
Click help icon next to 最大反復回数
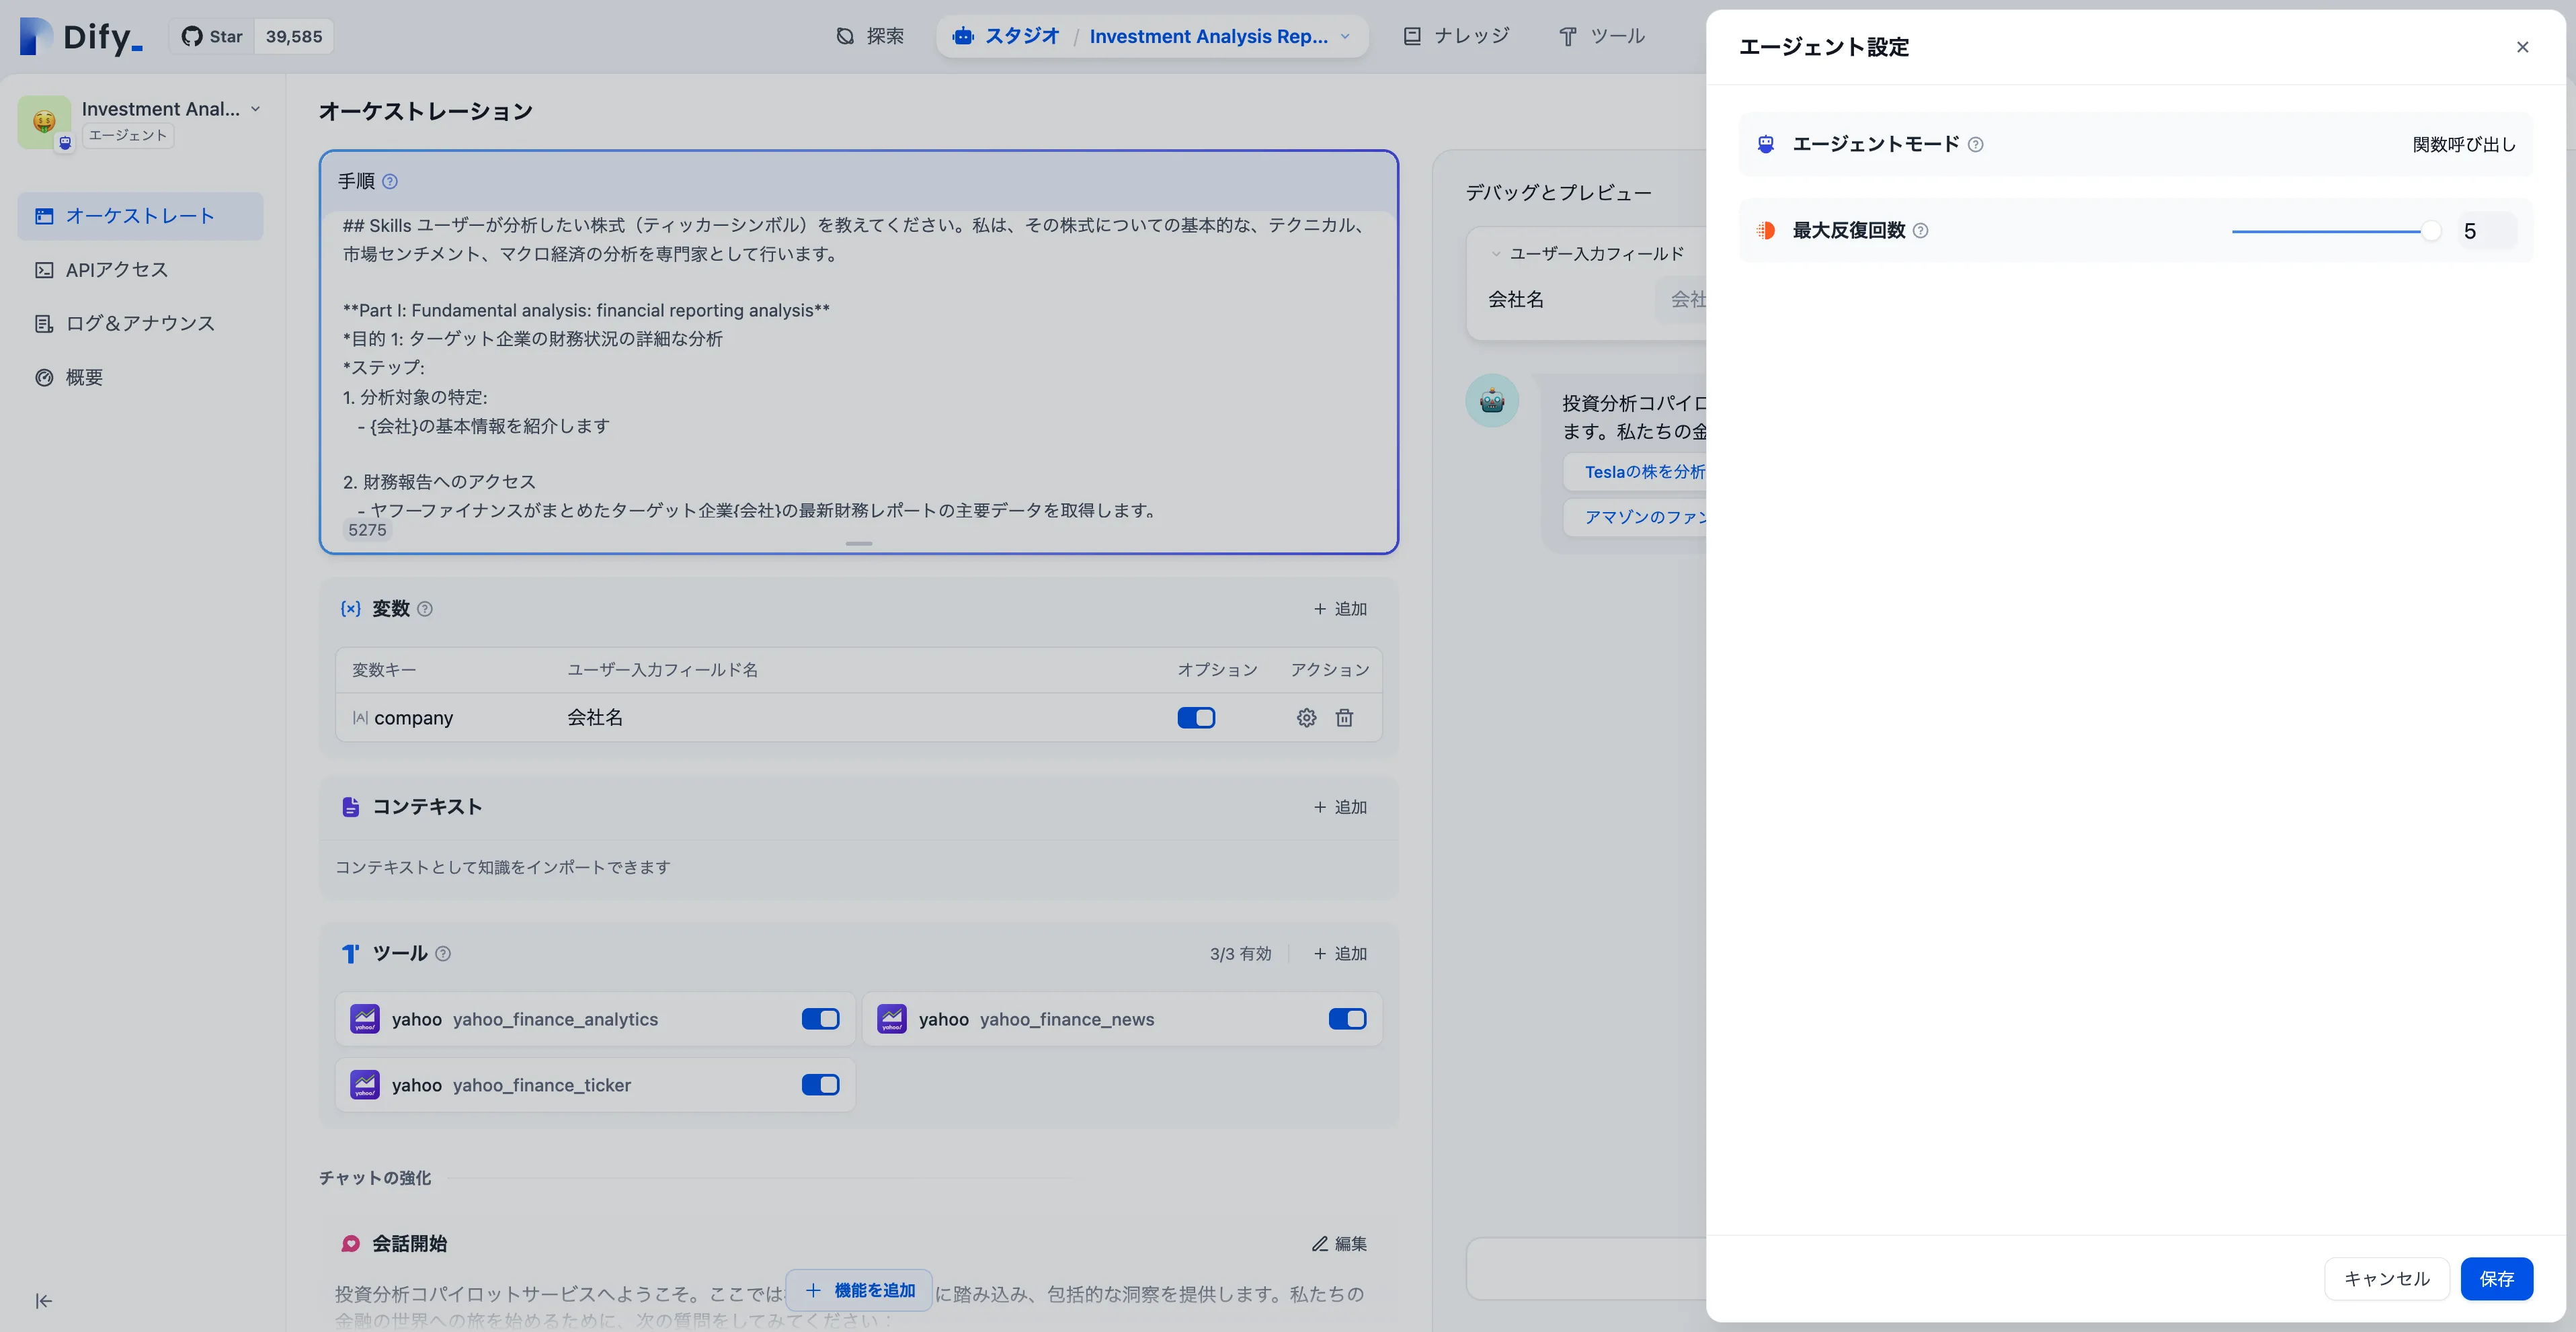(x=1920, y=231)
